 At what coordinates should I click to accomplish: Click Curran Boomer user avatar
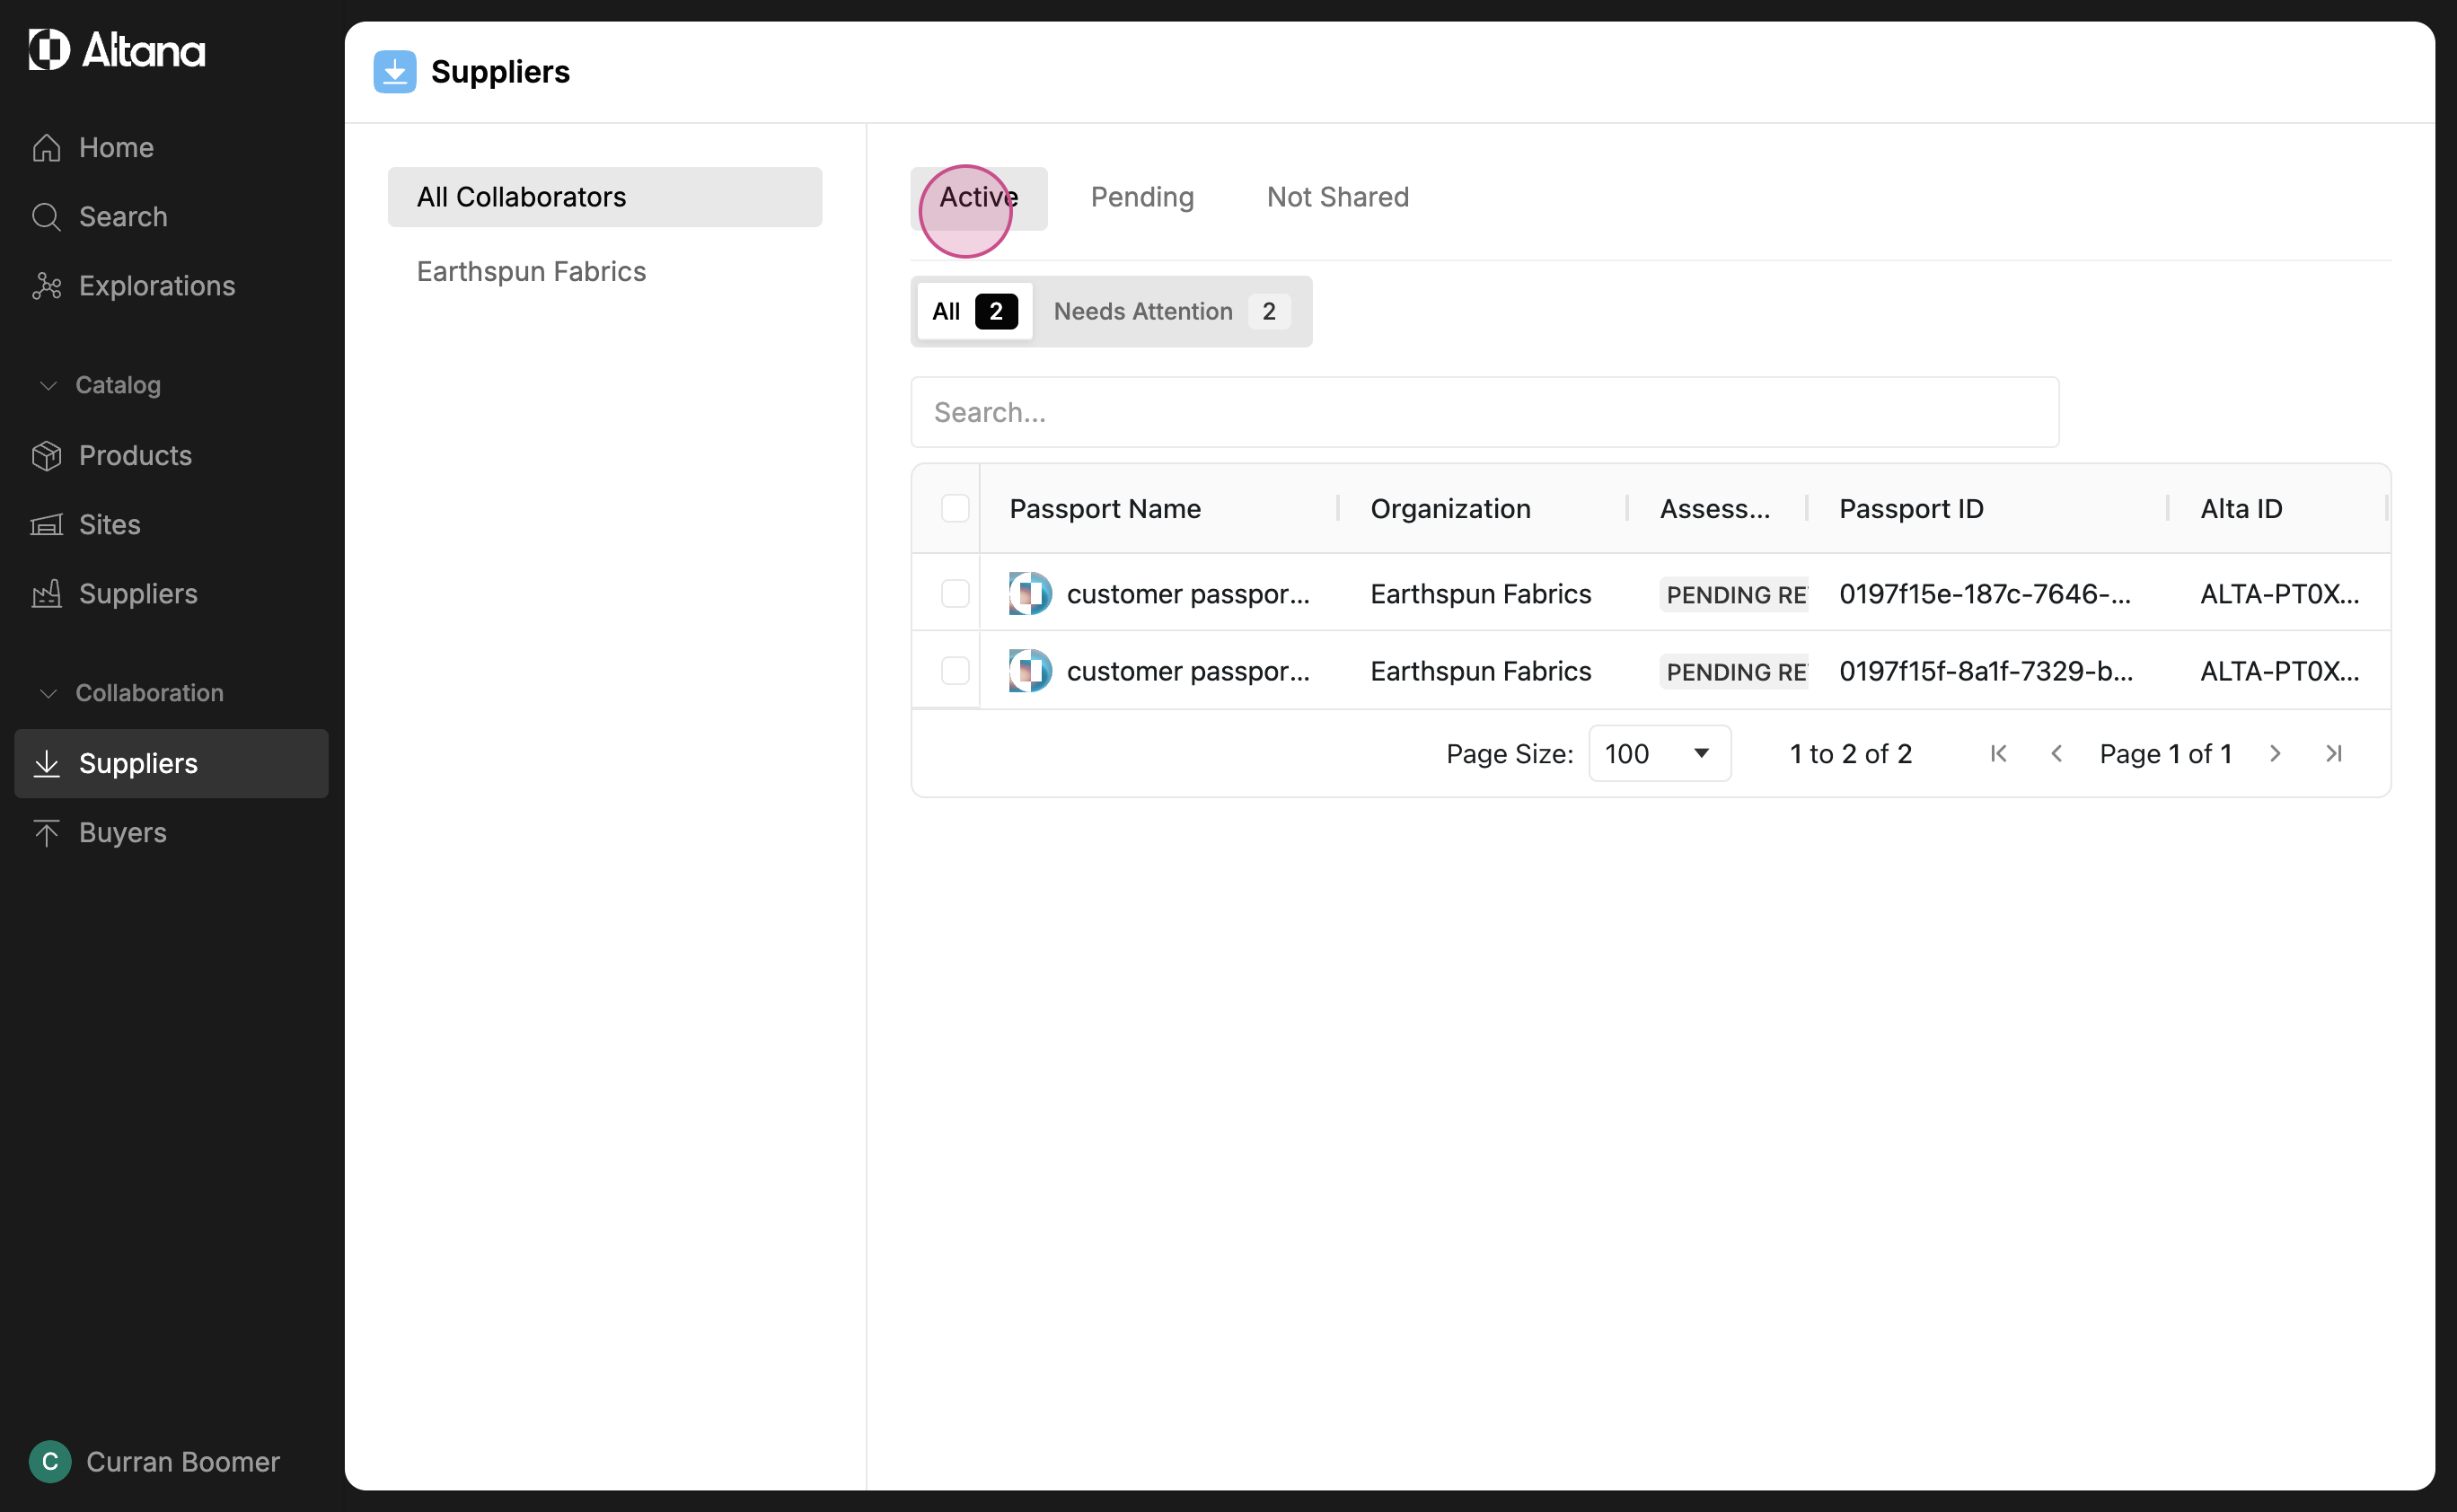[50, 1462]
